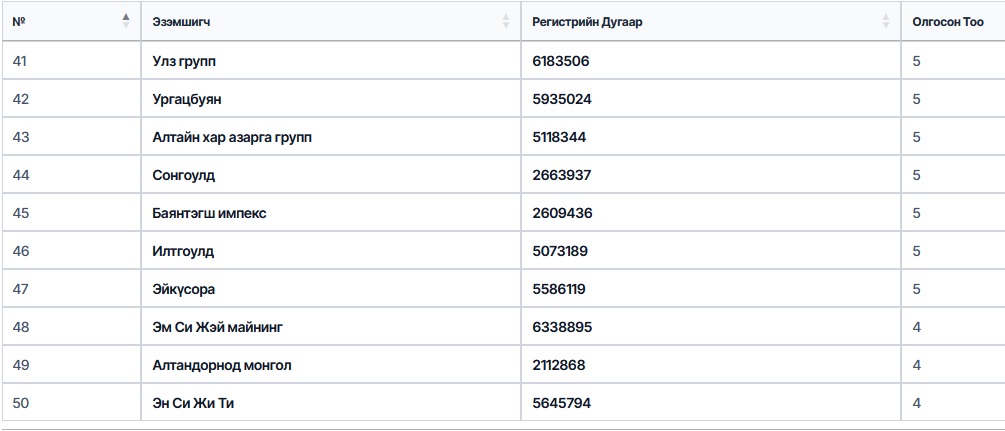
Task: Select Баянтэгш импекс in the table
Action: click(209, 213)
